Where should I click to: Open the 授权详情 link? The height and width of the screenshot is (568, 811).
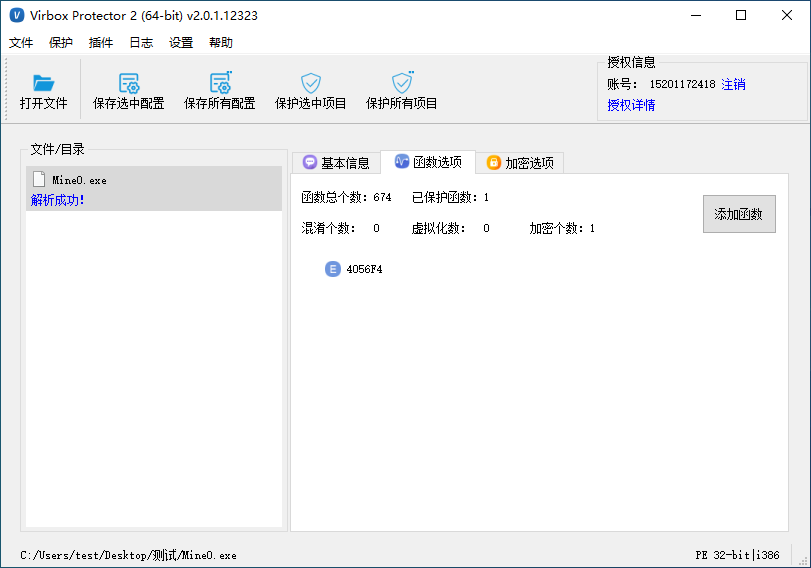point(631,105)
